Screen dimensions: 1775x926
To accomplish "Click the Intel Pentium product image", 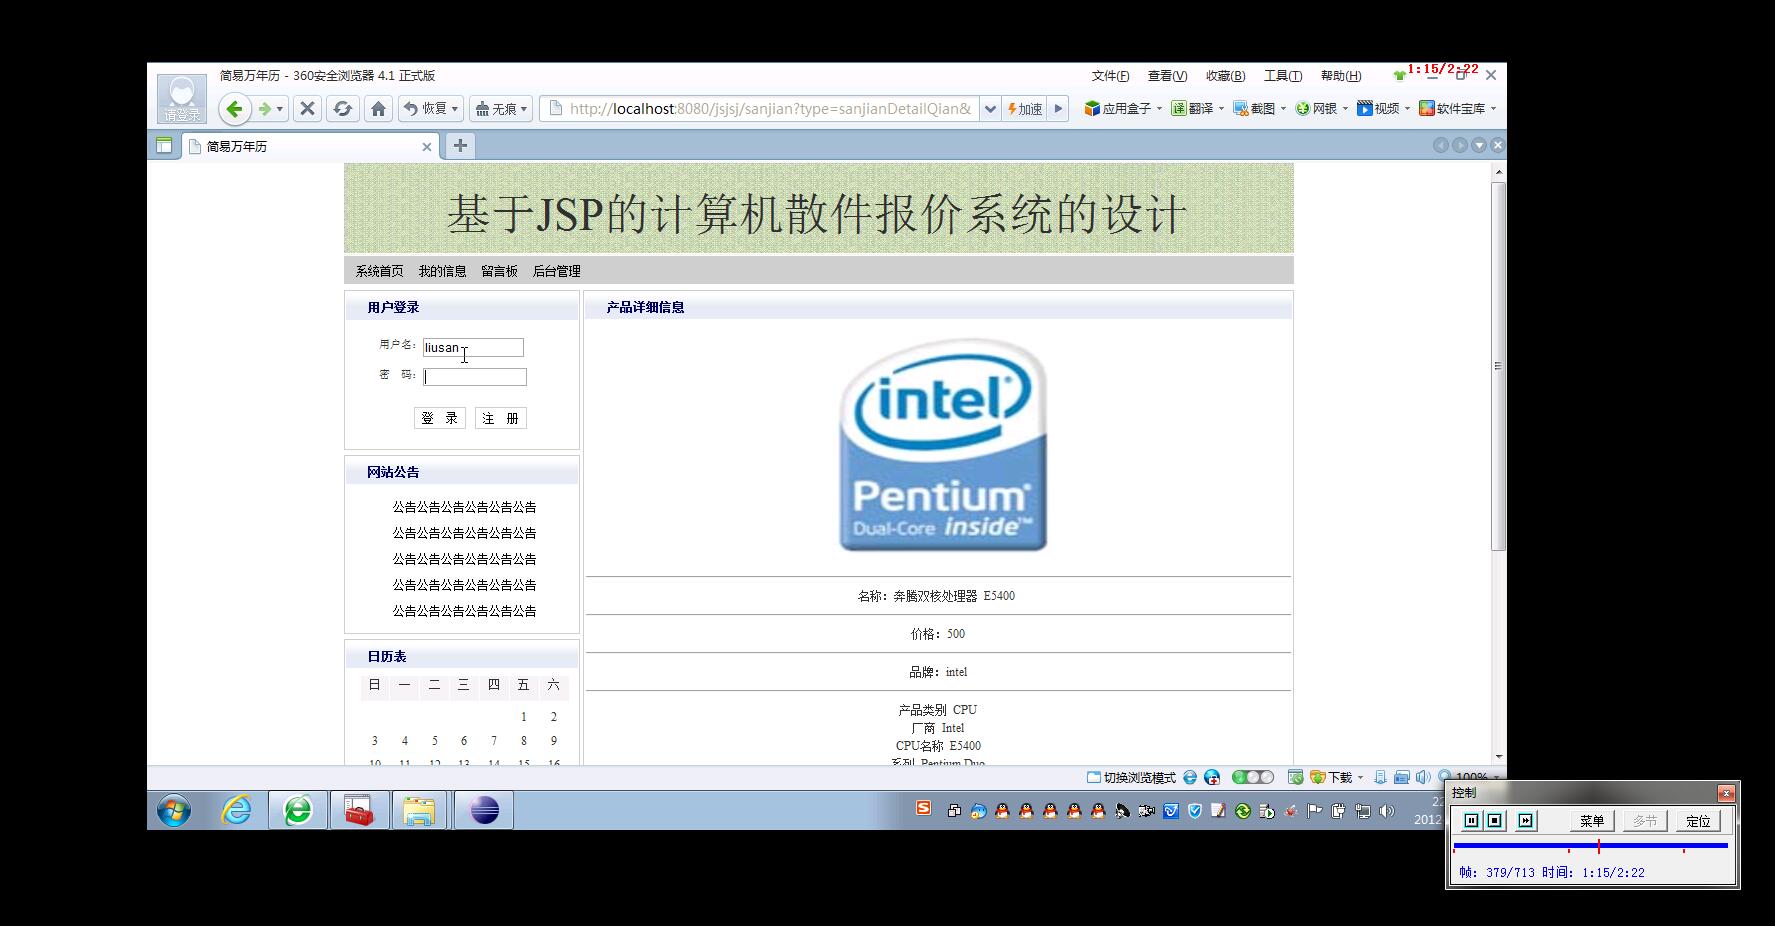I will point(943,445).
